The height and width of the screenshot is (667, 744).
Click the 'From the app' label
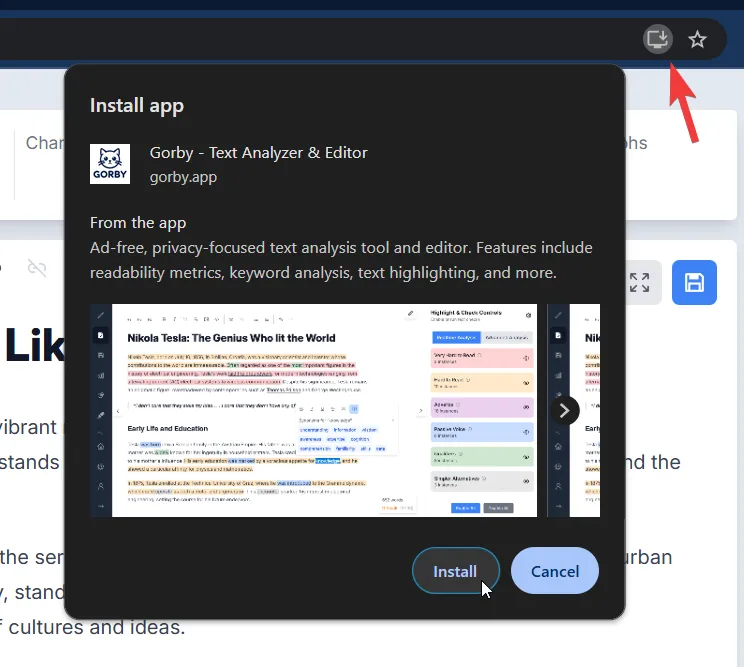(138, 223)
